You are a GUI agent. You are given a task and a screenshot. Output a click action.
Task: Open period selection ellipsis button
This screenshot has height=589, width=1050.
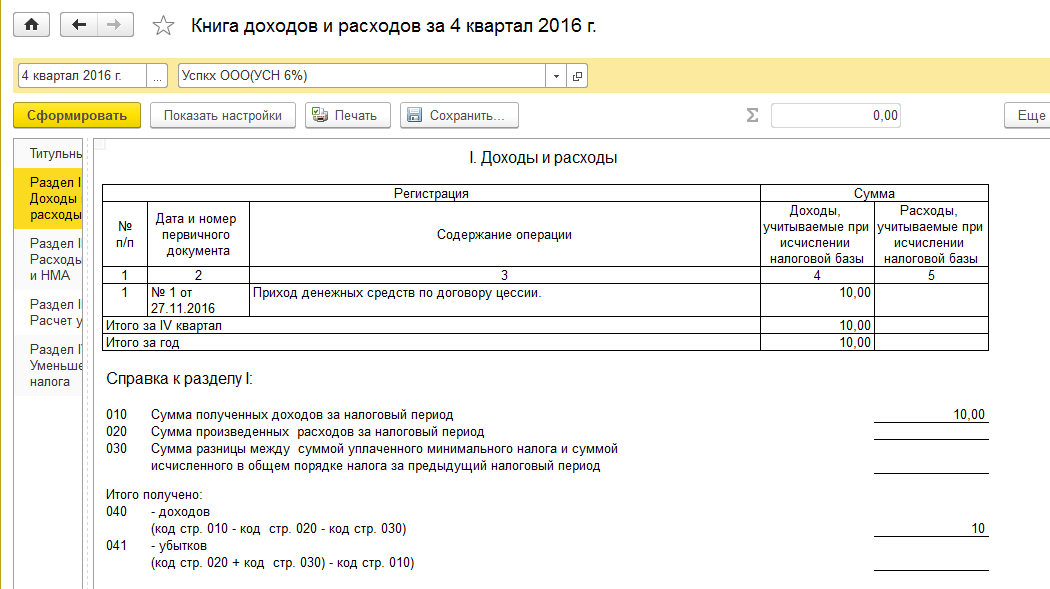(157, 76)
